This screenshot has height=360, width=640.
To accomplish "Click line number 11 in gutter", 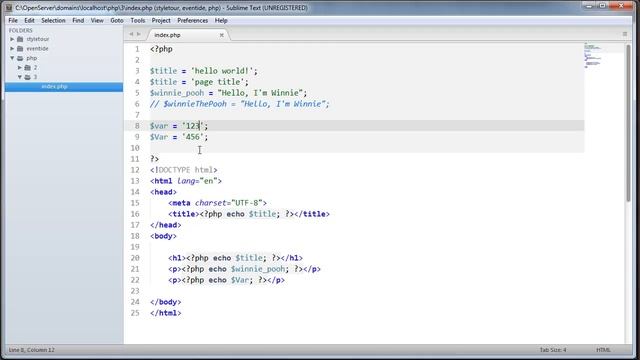I will [135, 159].
